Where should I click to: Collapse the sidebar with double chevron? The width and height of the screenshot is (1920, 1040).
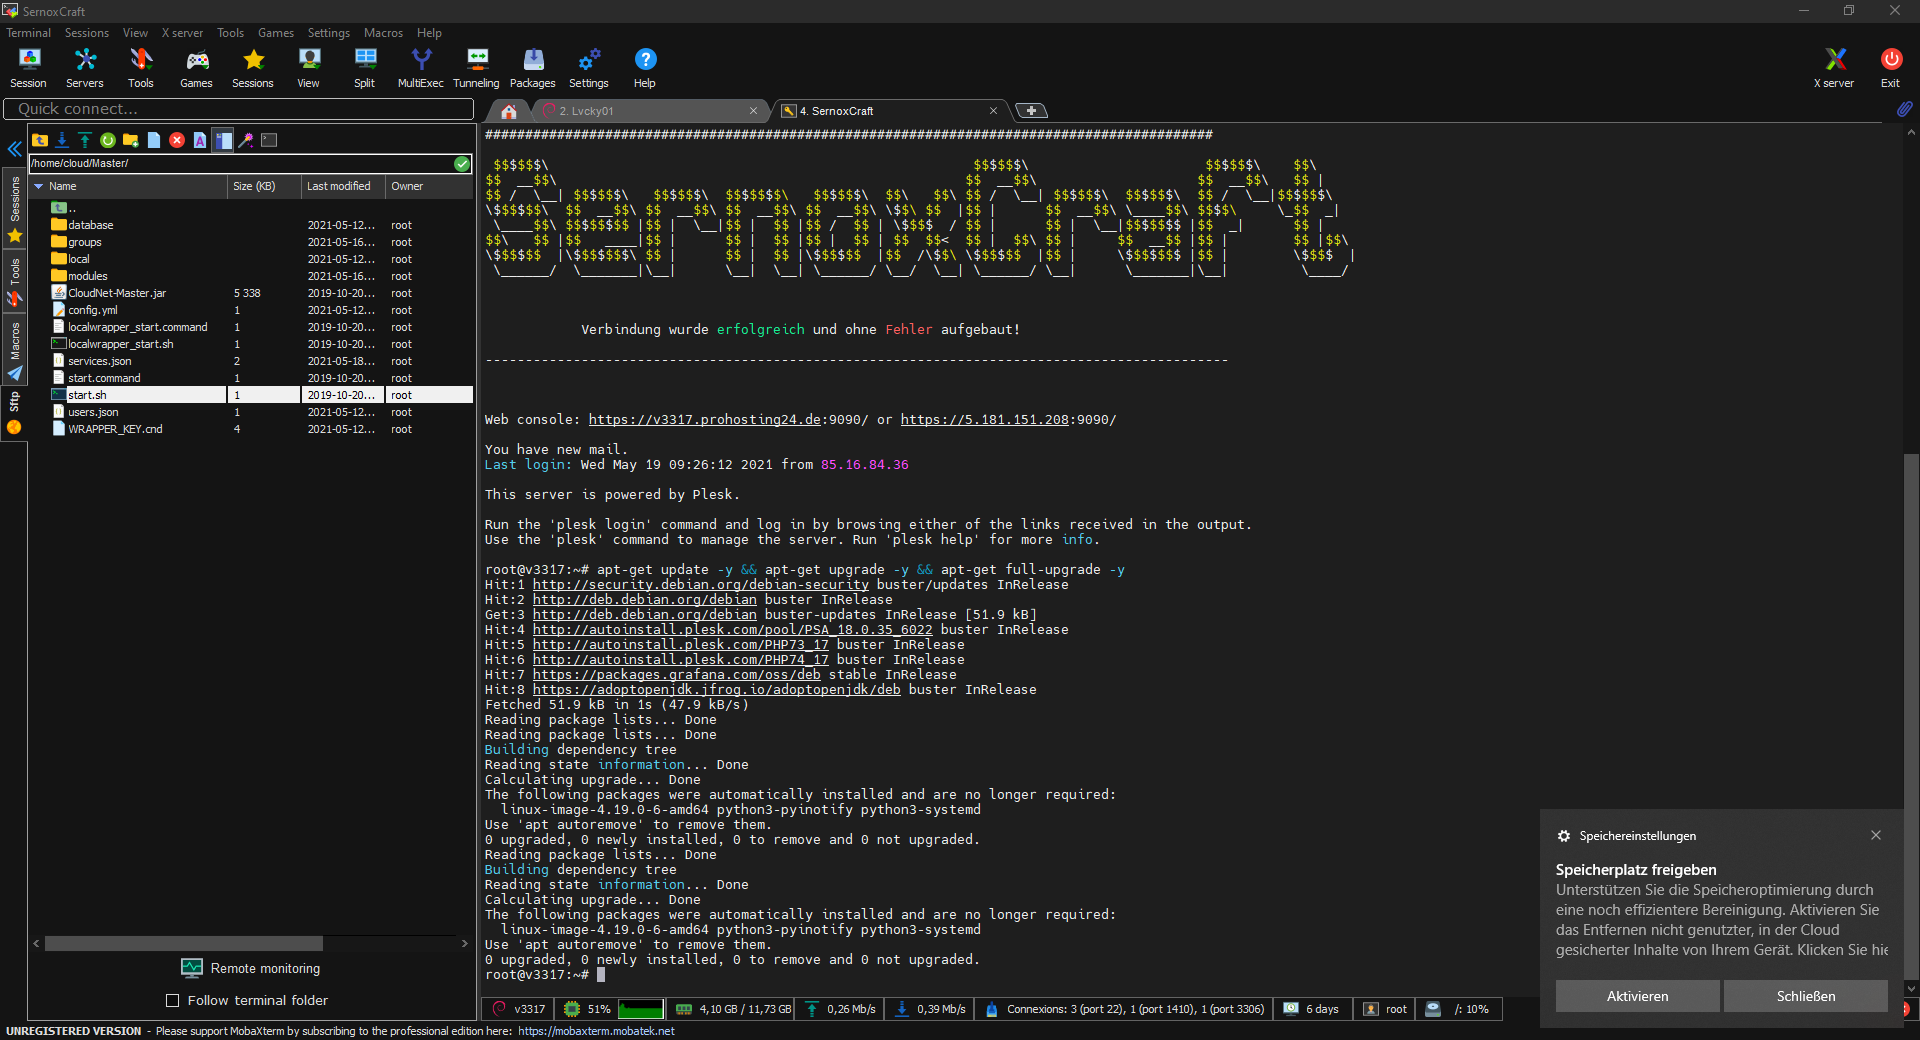coord(15,150)
